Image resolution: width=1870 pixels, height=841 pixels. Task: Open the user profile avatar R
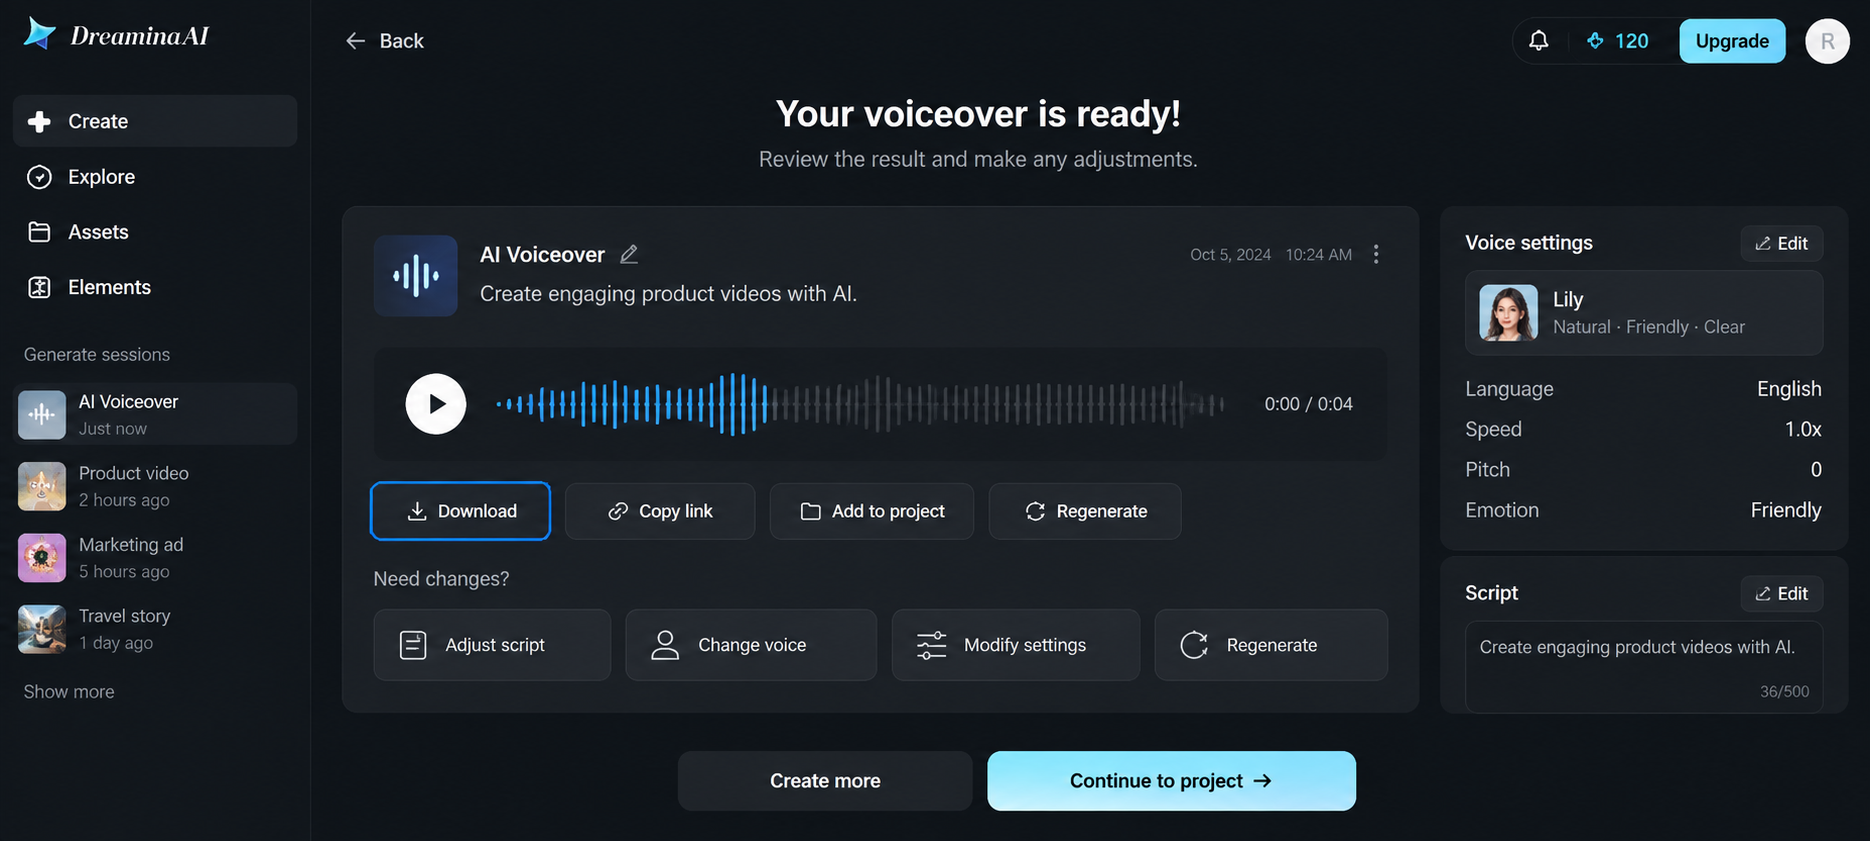[1827, 41]
